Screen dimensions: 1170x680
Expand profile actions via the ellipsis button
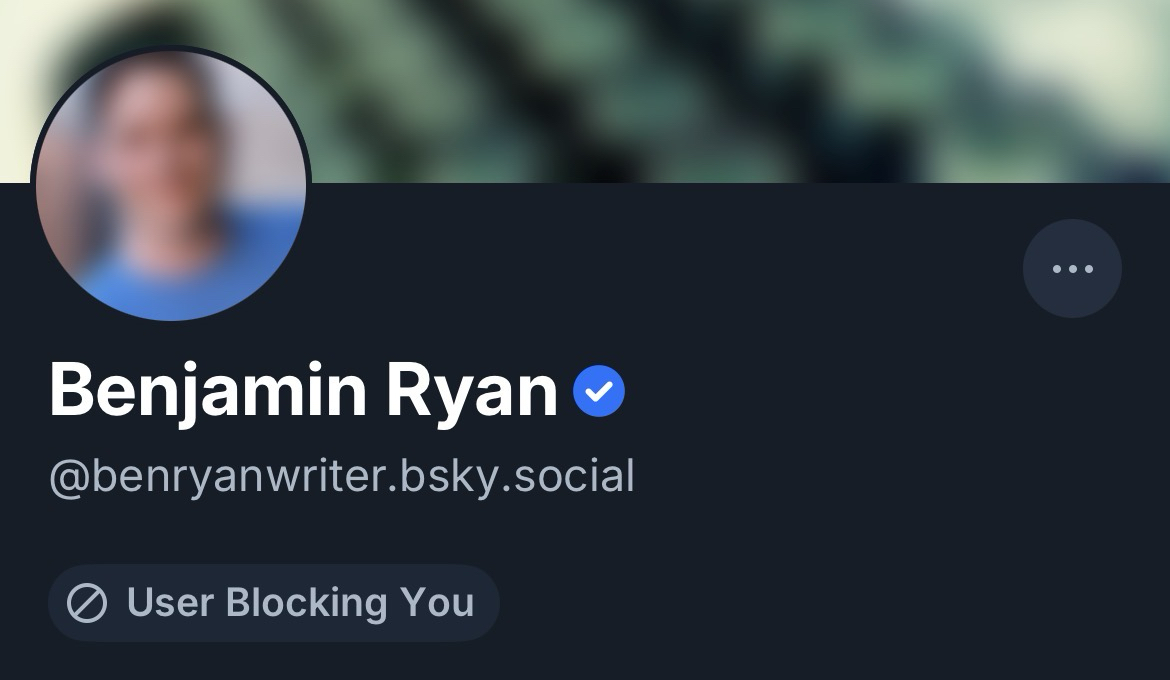(x=1072, y=268)
